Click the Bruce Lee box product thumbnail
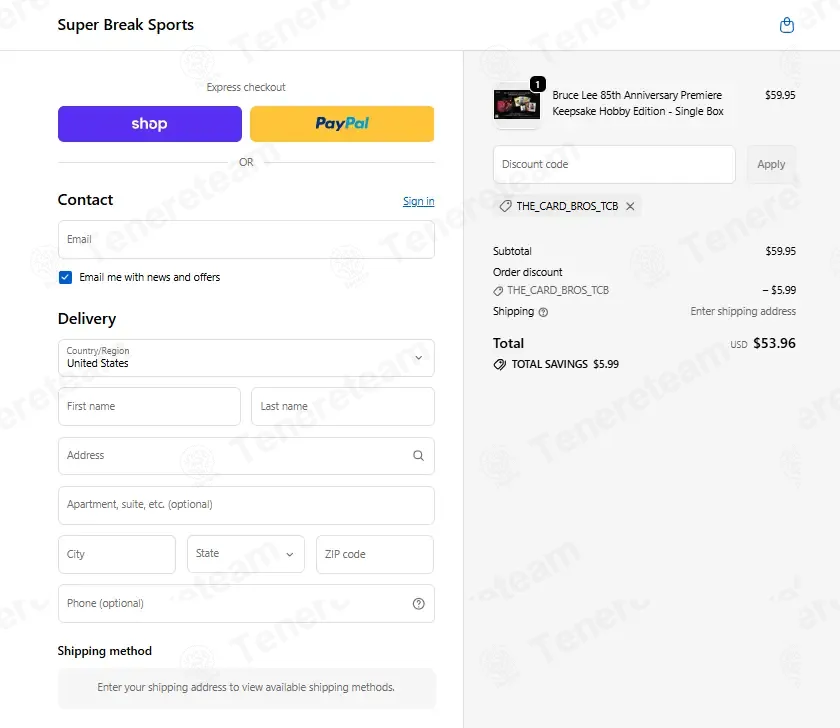The width and height of the screenshot is (840, 728). tap(516, 104)
